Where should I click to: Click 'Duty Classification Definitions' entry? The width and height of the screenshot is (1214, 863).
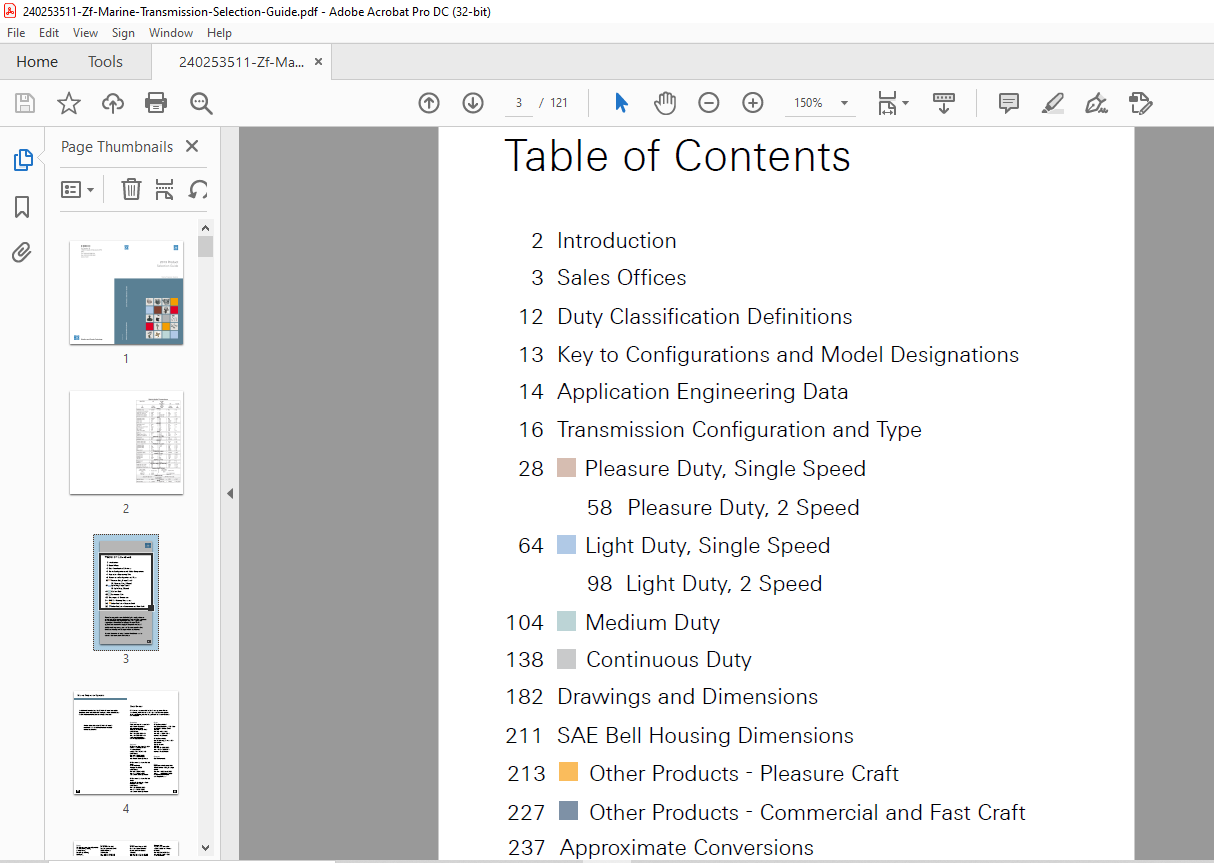[704, 317]
